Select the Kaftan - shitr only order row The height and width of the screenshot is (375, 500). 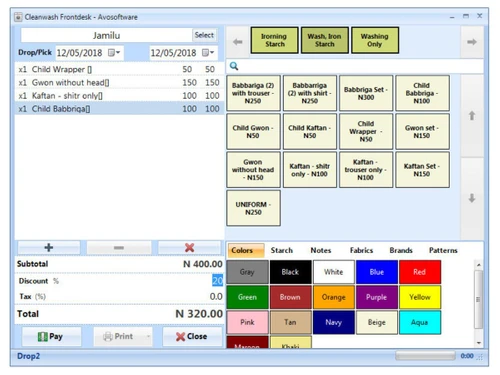[x=119, y=96]
